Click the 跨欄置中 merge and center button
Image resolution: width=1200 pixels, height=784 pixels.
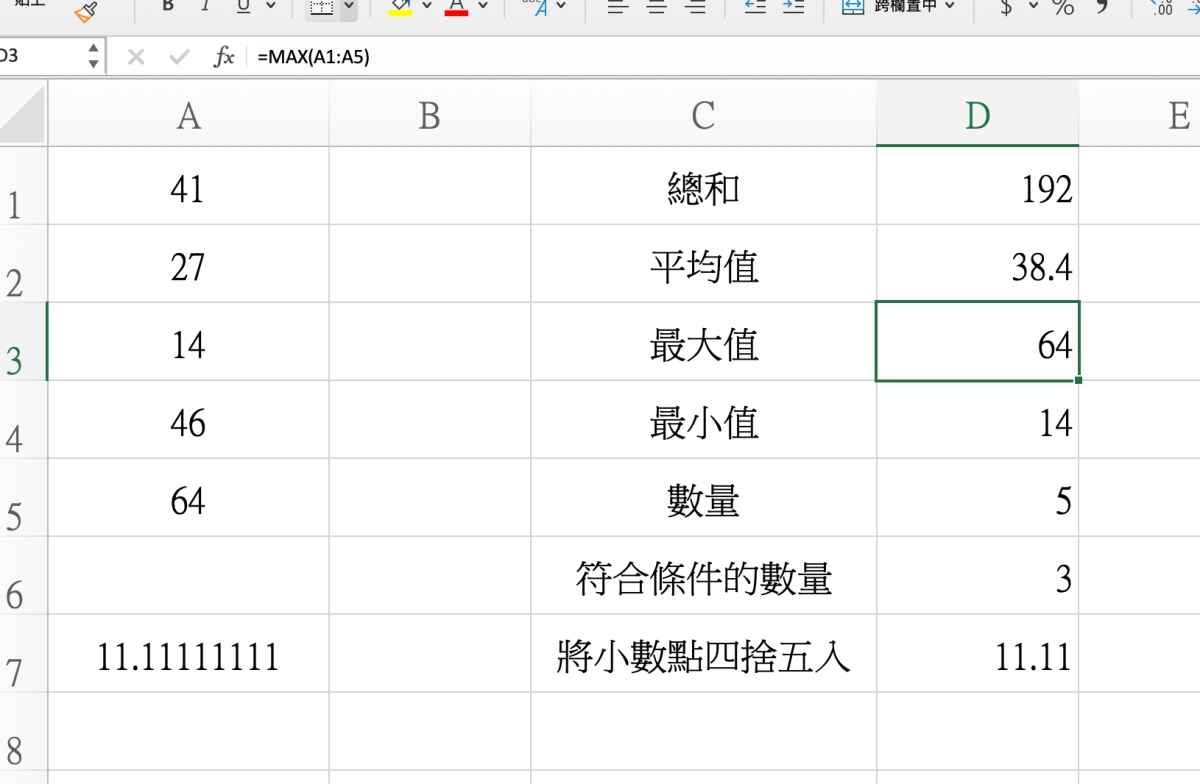click(888, 7)
